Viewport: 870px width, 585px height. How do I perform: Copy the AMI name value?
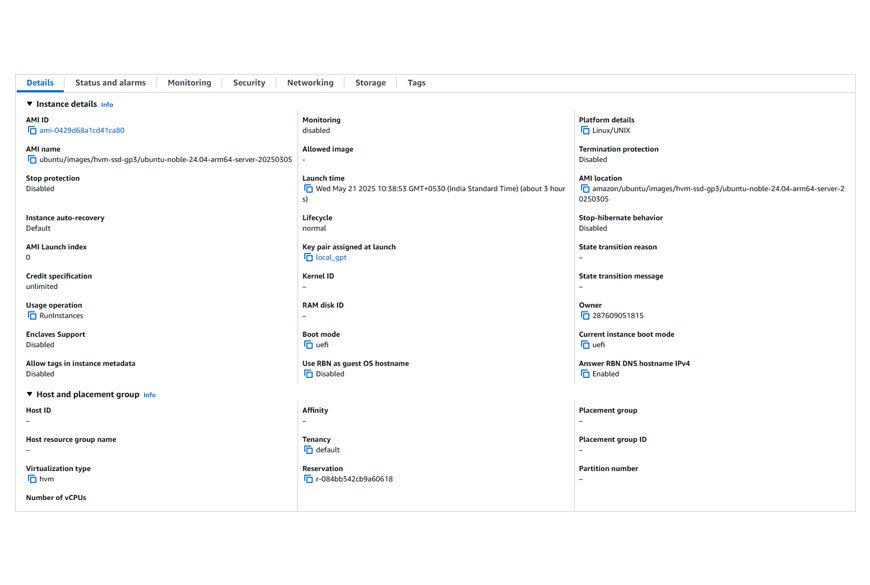32,160
